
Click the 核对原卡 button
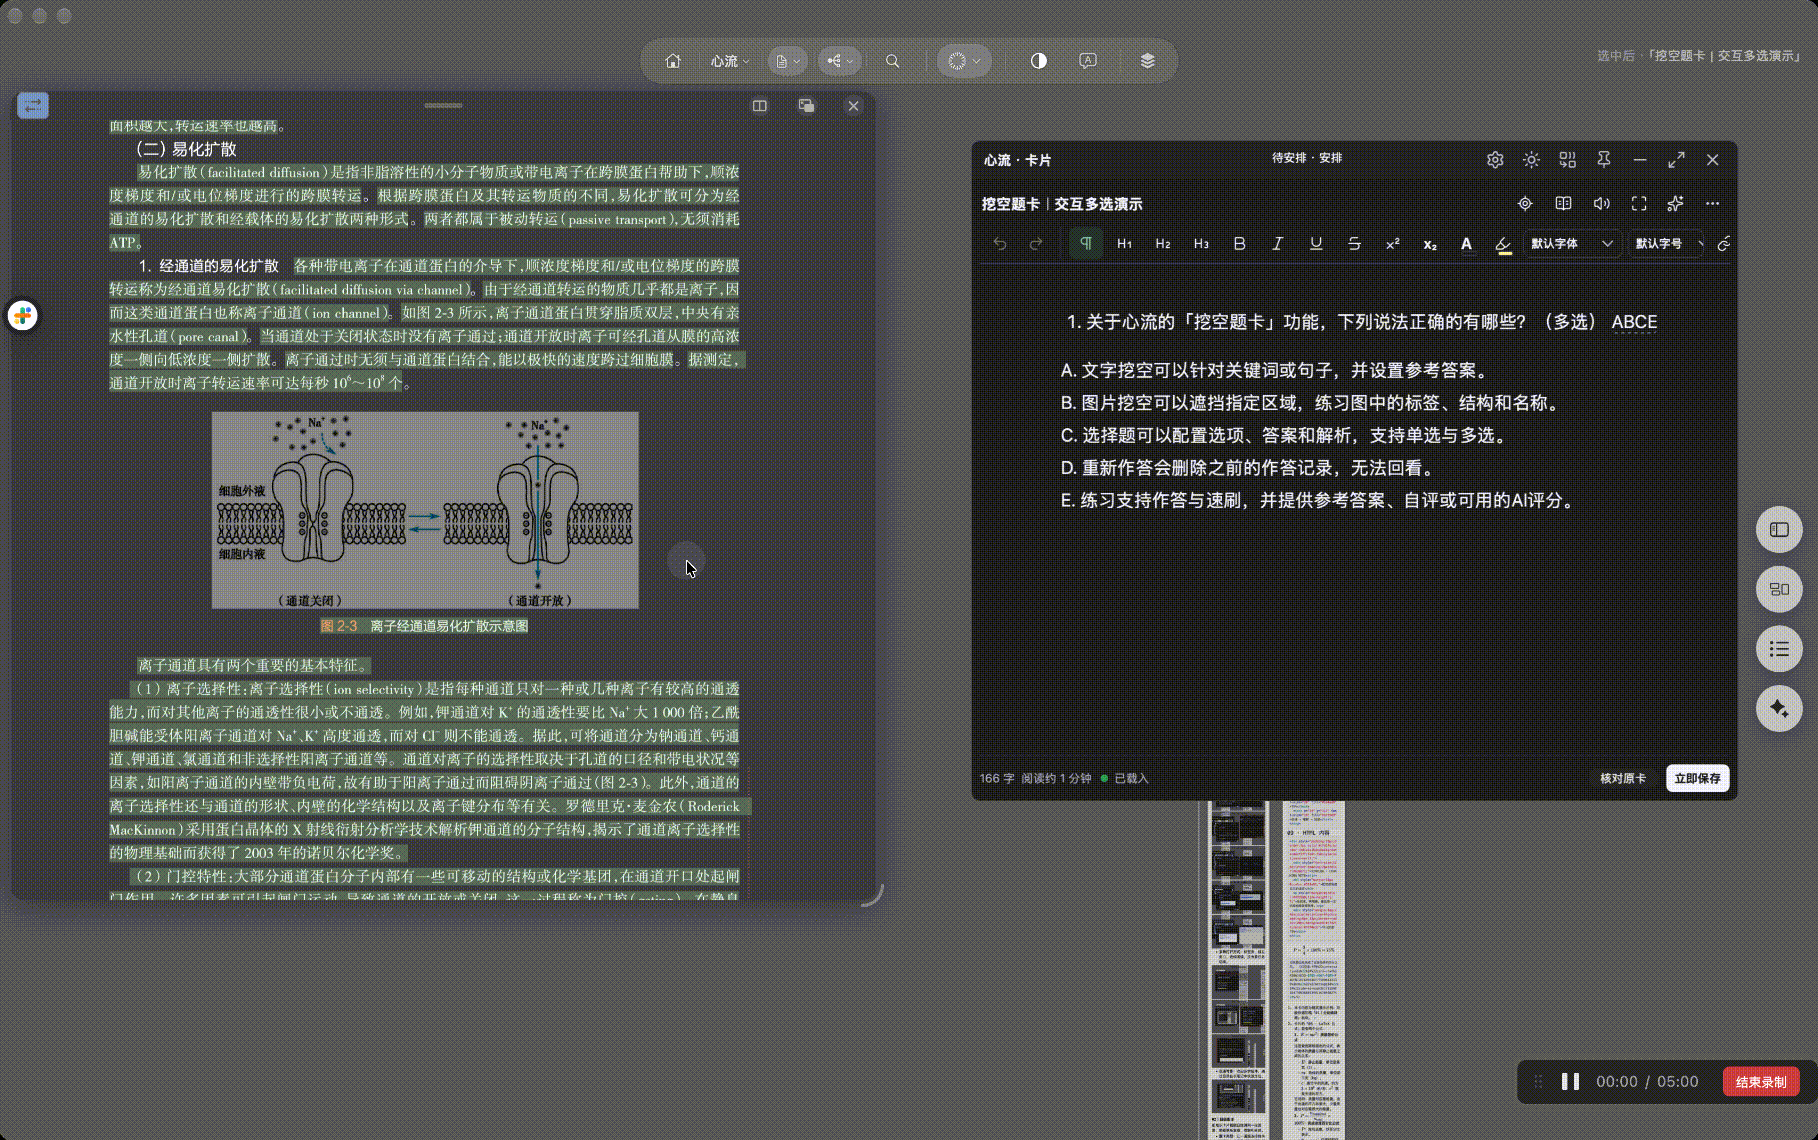pyautogui.click(x=1622, y=778)
